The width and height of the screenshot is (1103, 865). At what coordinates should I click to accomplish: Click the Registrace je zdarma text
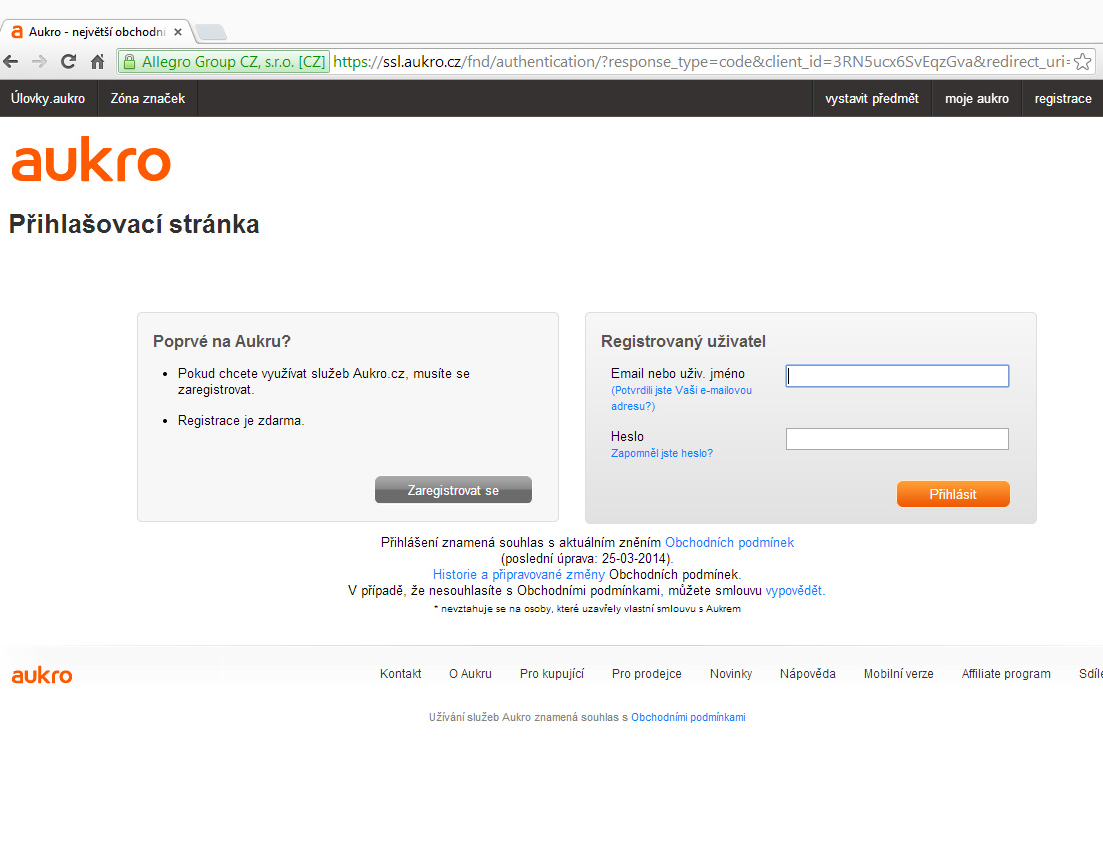tap(241, 421)
